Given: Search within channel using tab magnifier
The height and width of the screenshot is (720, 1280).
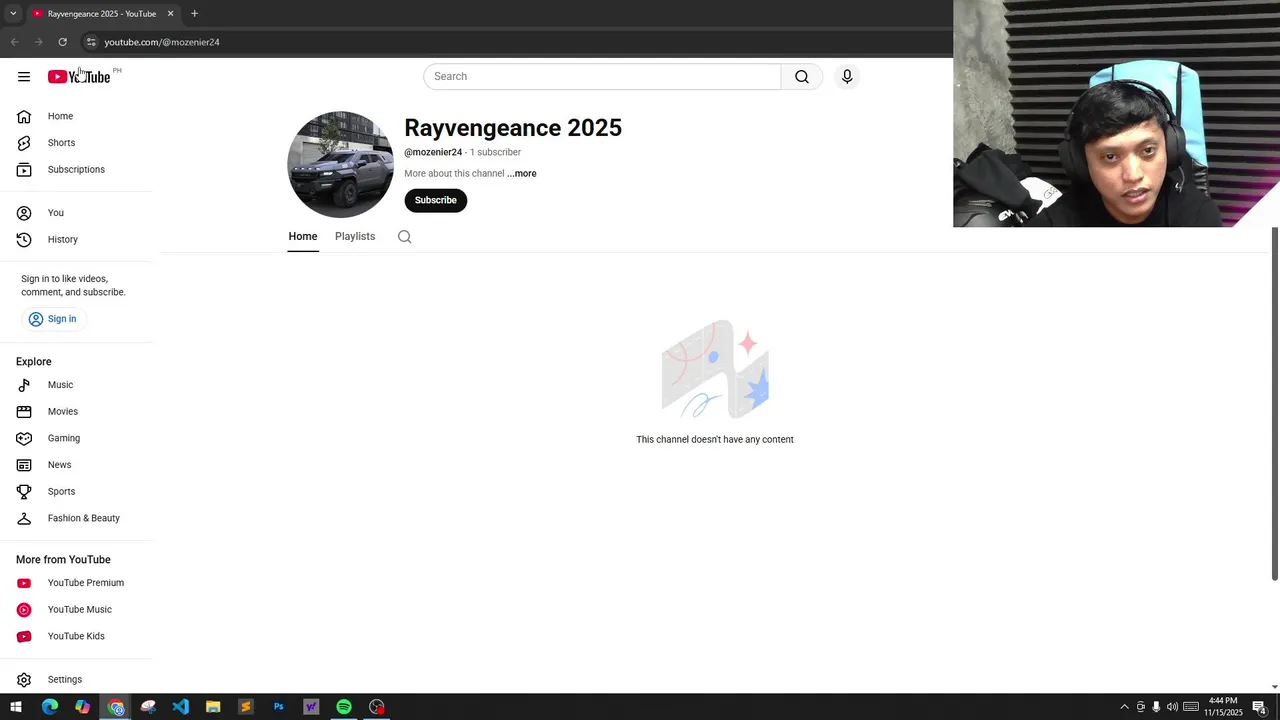Looking at the screenshot, I should (404, 237).
